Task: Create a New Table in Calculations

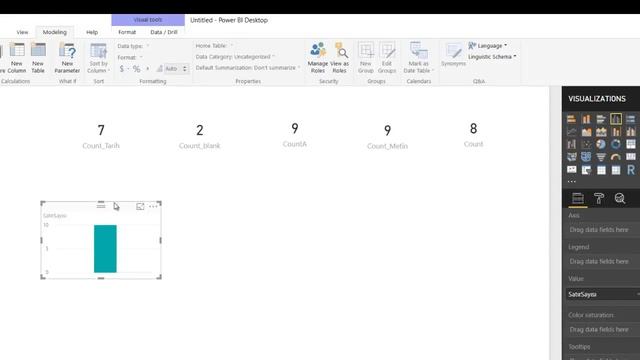Action: 38,58
